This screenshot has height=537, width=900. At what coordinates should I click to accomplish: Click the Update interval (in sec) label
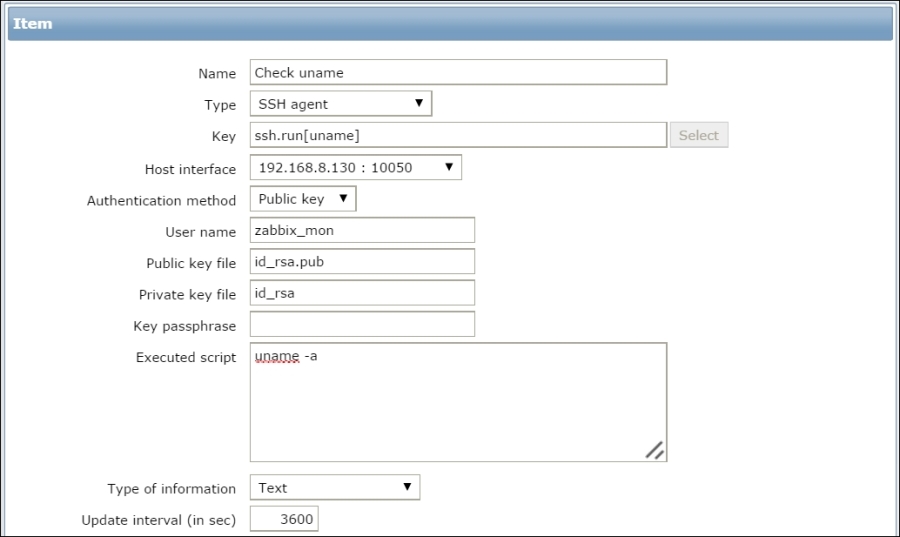pyautogui.click(x=158, y=520)
